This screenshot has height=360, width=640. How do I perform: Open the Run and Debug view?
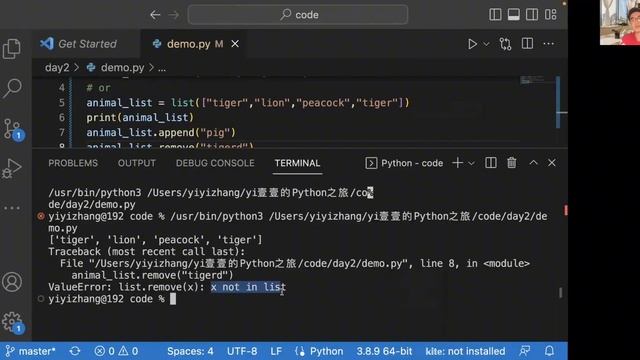click(x=12, y=168)
